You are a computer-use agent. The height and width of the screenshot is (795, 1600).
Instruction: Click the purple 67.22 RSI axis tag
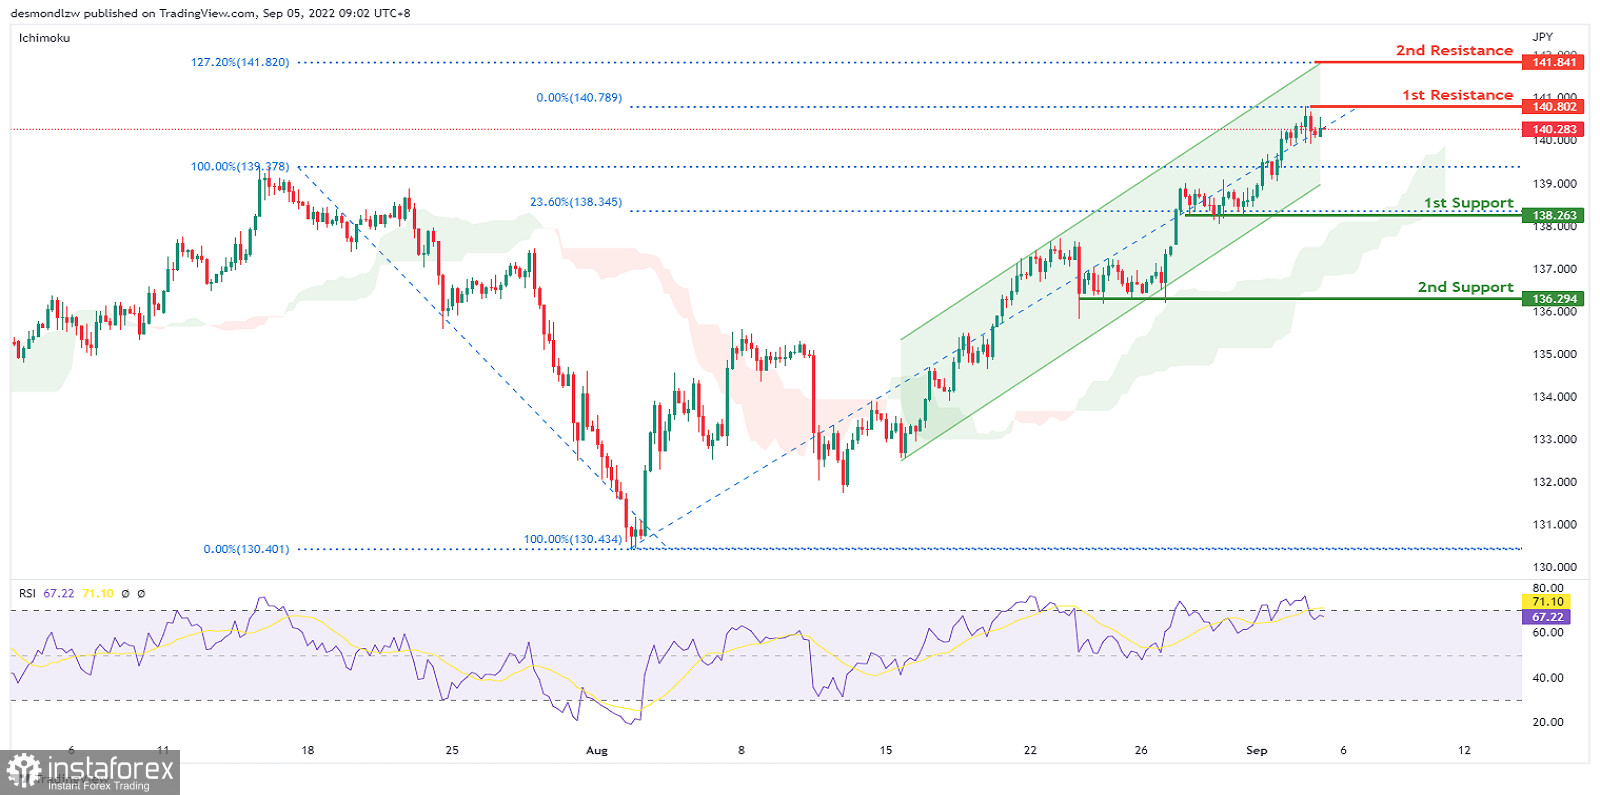1546,617
